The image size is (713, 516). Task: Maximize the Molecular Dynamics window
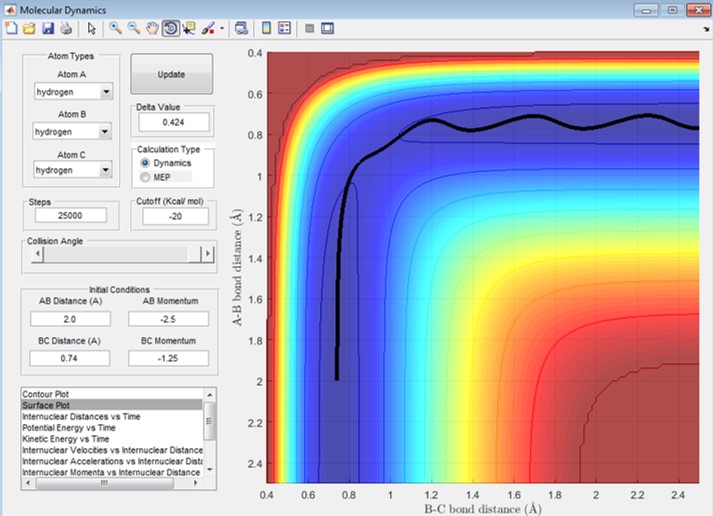[672, 10]
